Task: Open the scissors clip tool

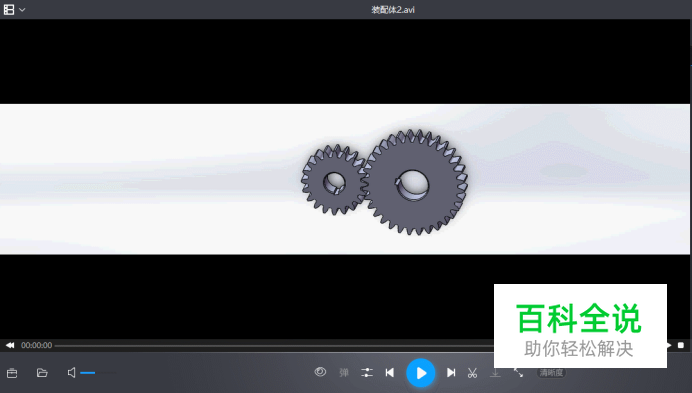Action: pos(472,373)
